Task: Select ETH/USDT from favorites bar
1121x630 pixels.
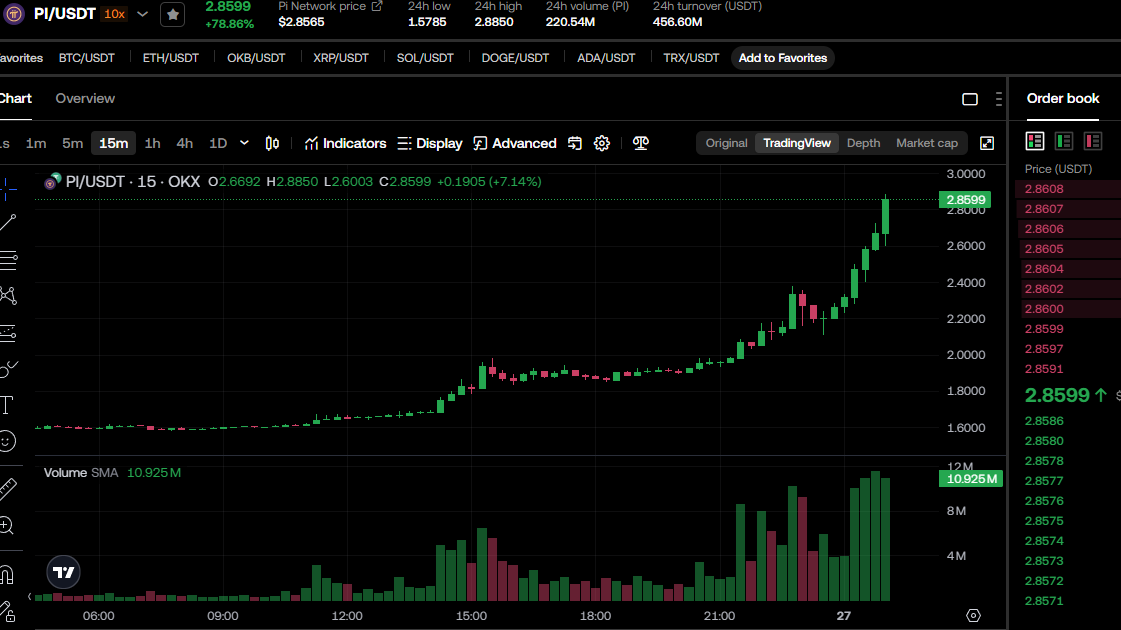Action: pyautogui.click(x=170, y=58)
